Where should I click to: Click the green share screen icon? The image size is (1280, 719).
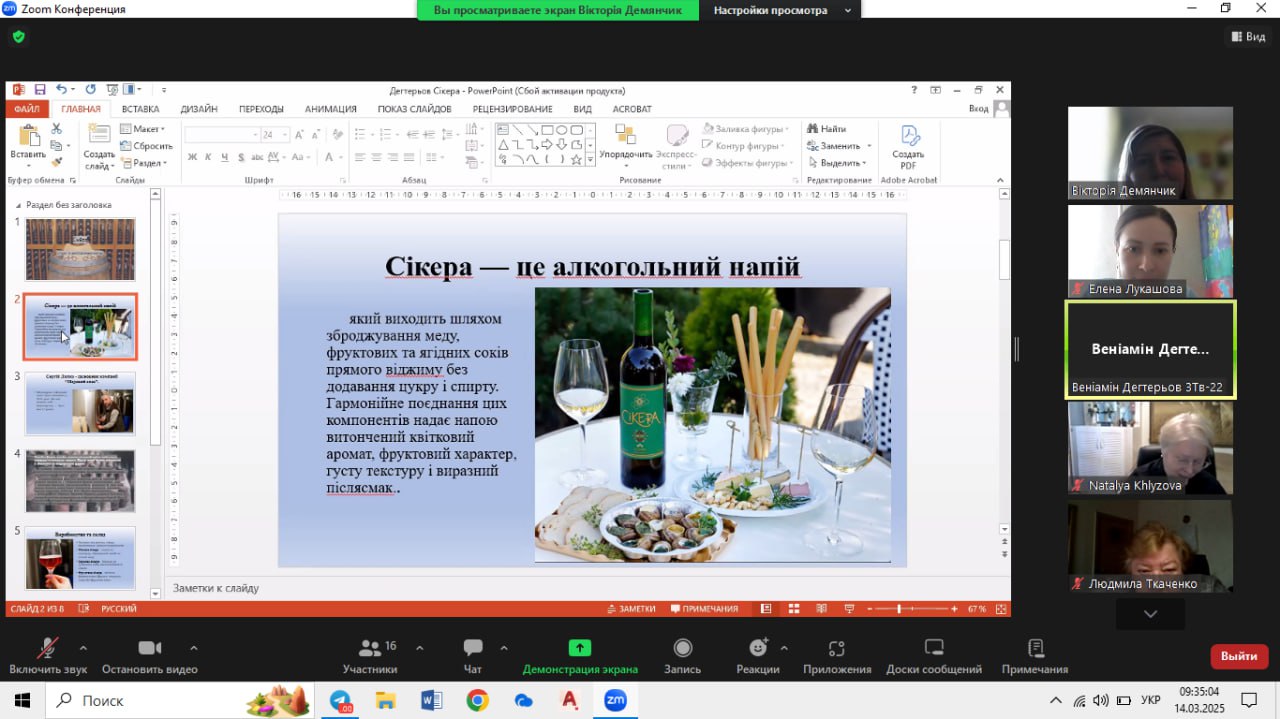(x=580, y=647)
